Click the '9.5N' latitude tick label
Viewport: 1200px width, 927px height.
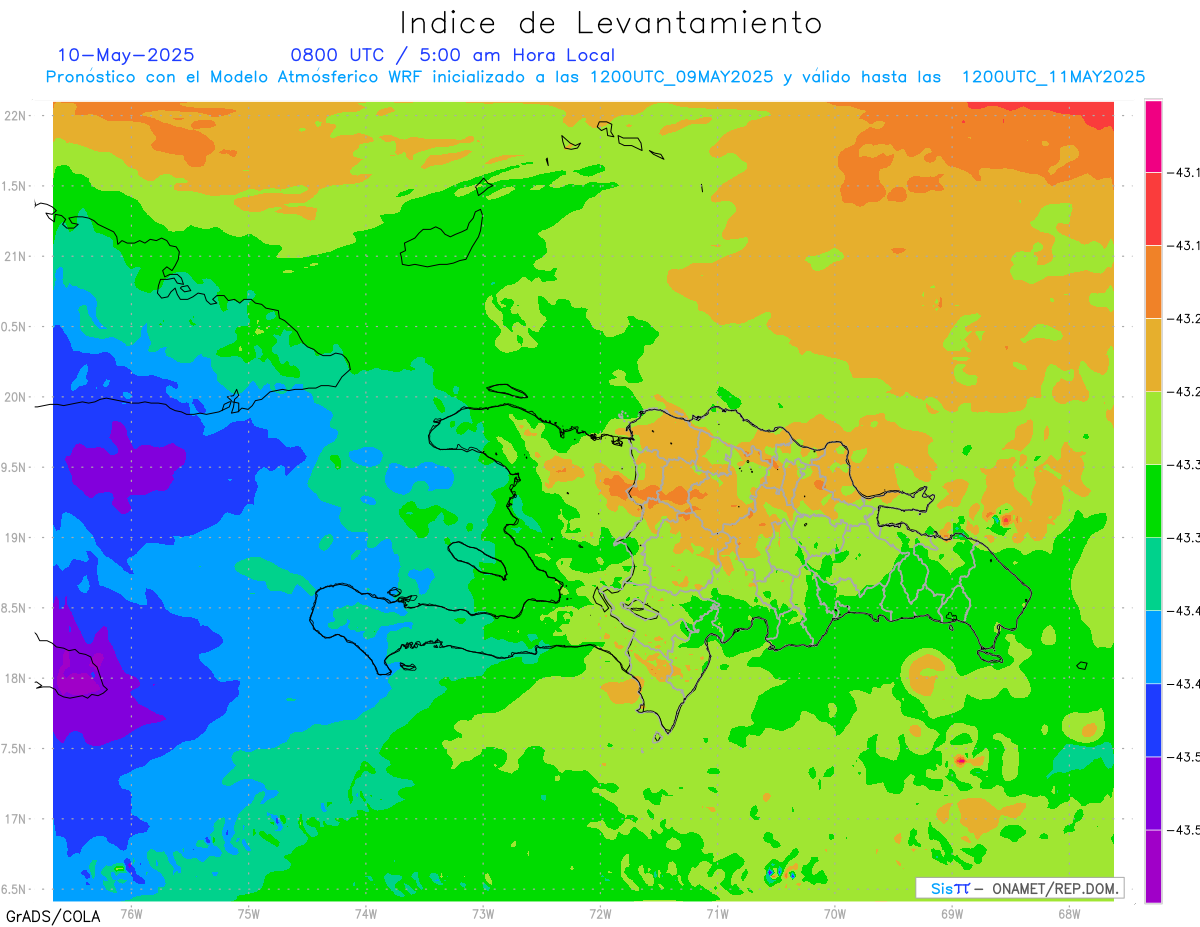[15, 467]
